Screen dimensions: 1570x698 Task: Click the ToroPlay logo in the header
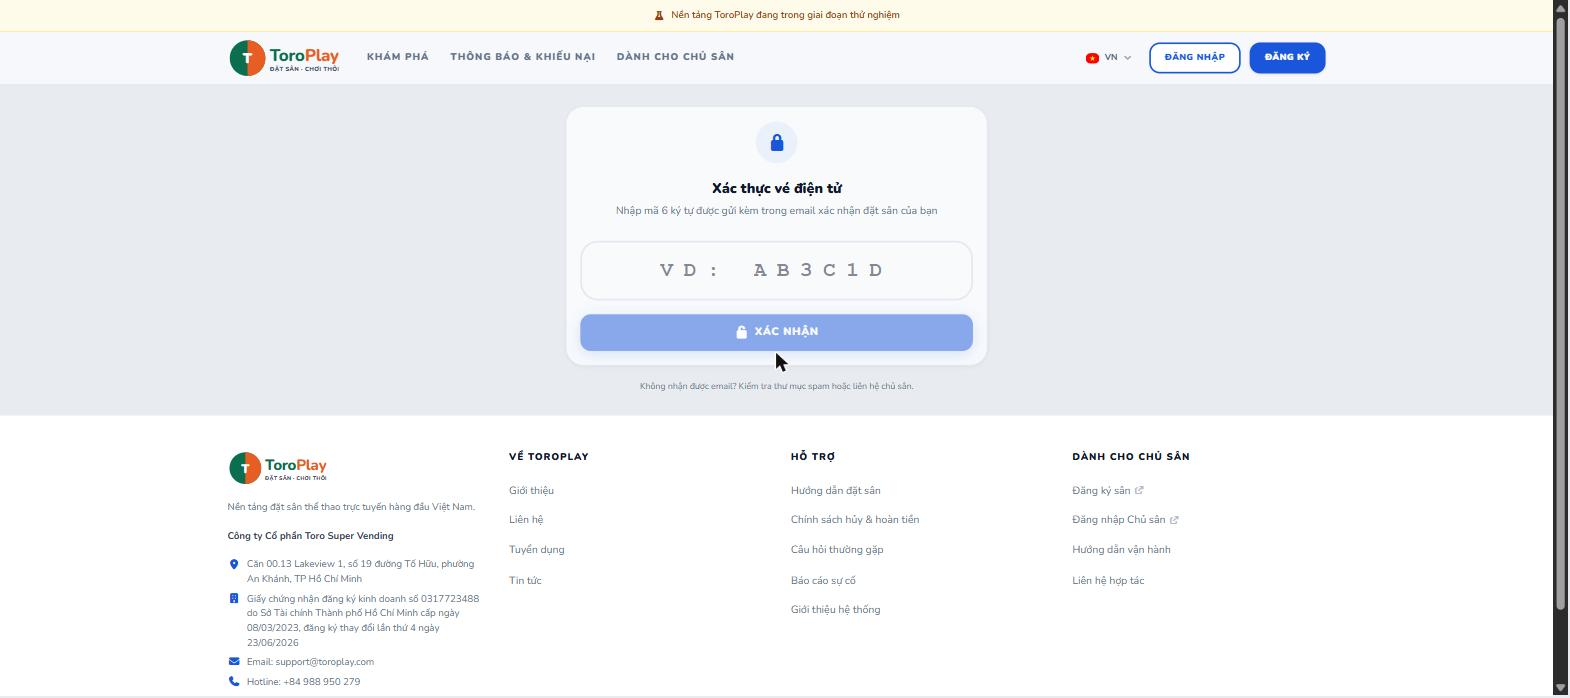(x=285, y=58)
